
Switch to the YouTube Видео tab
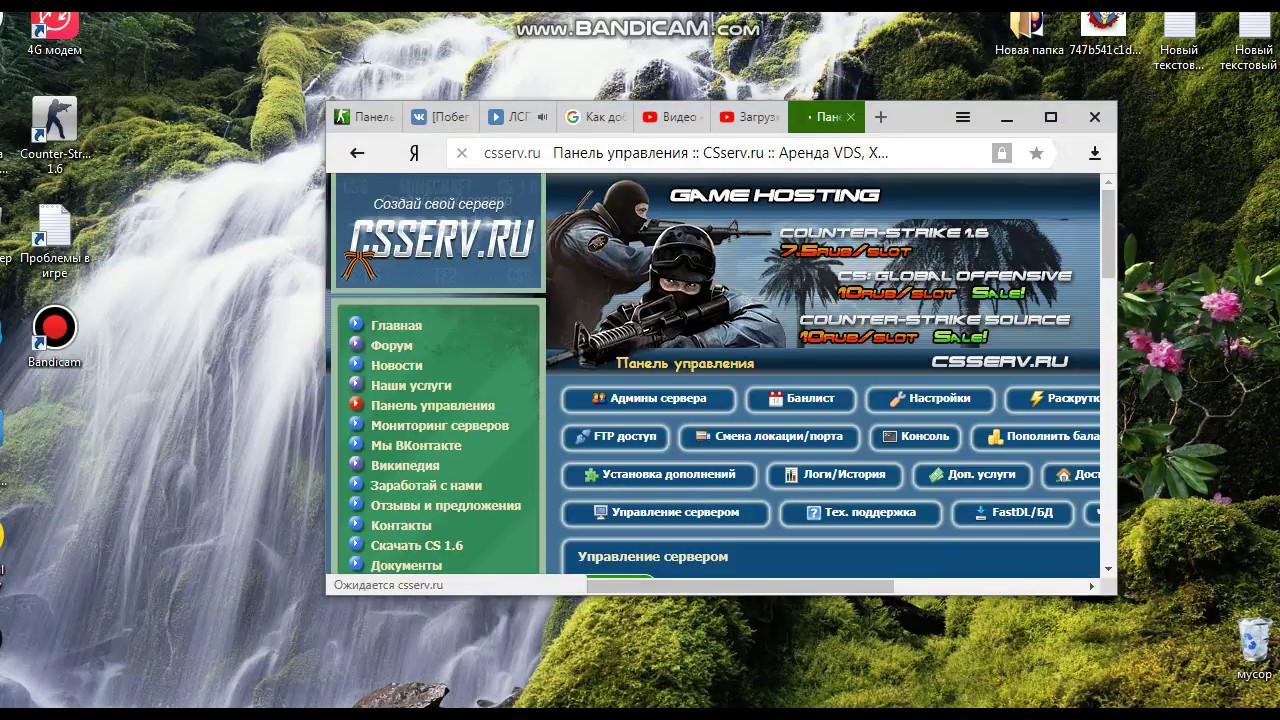coord(672,117)
